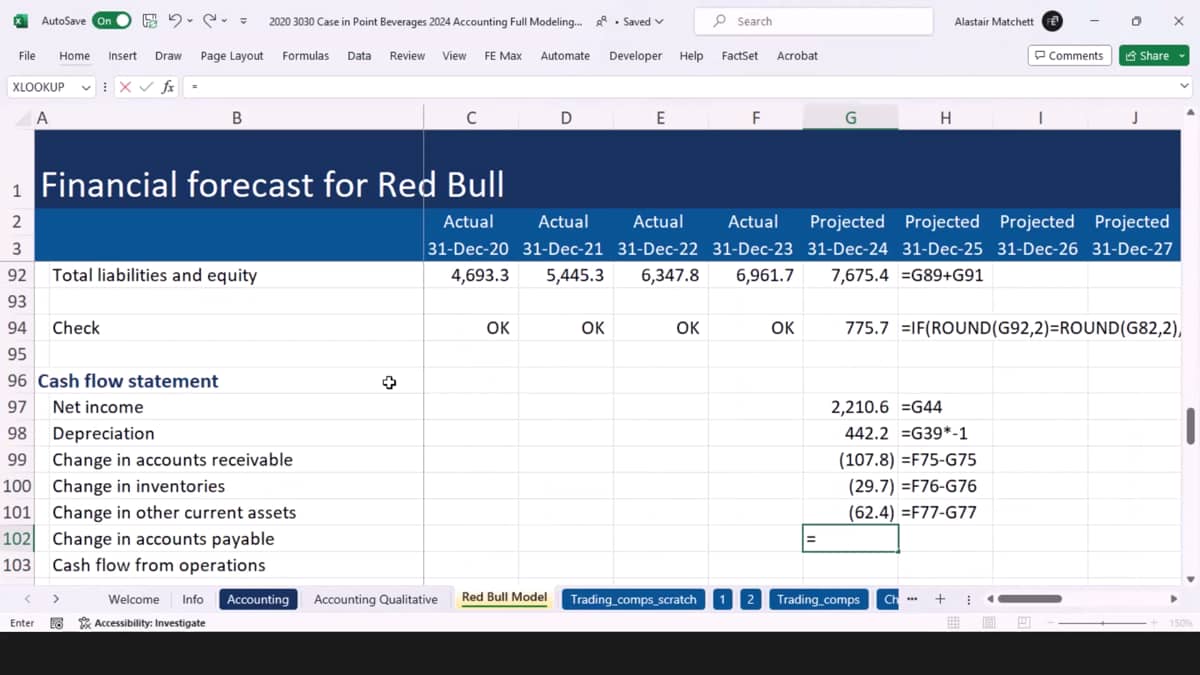
Task: Cancel formula entry with X icon
Action: click(126, 87)
